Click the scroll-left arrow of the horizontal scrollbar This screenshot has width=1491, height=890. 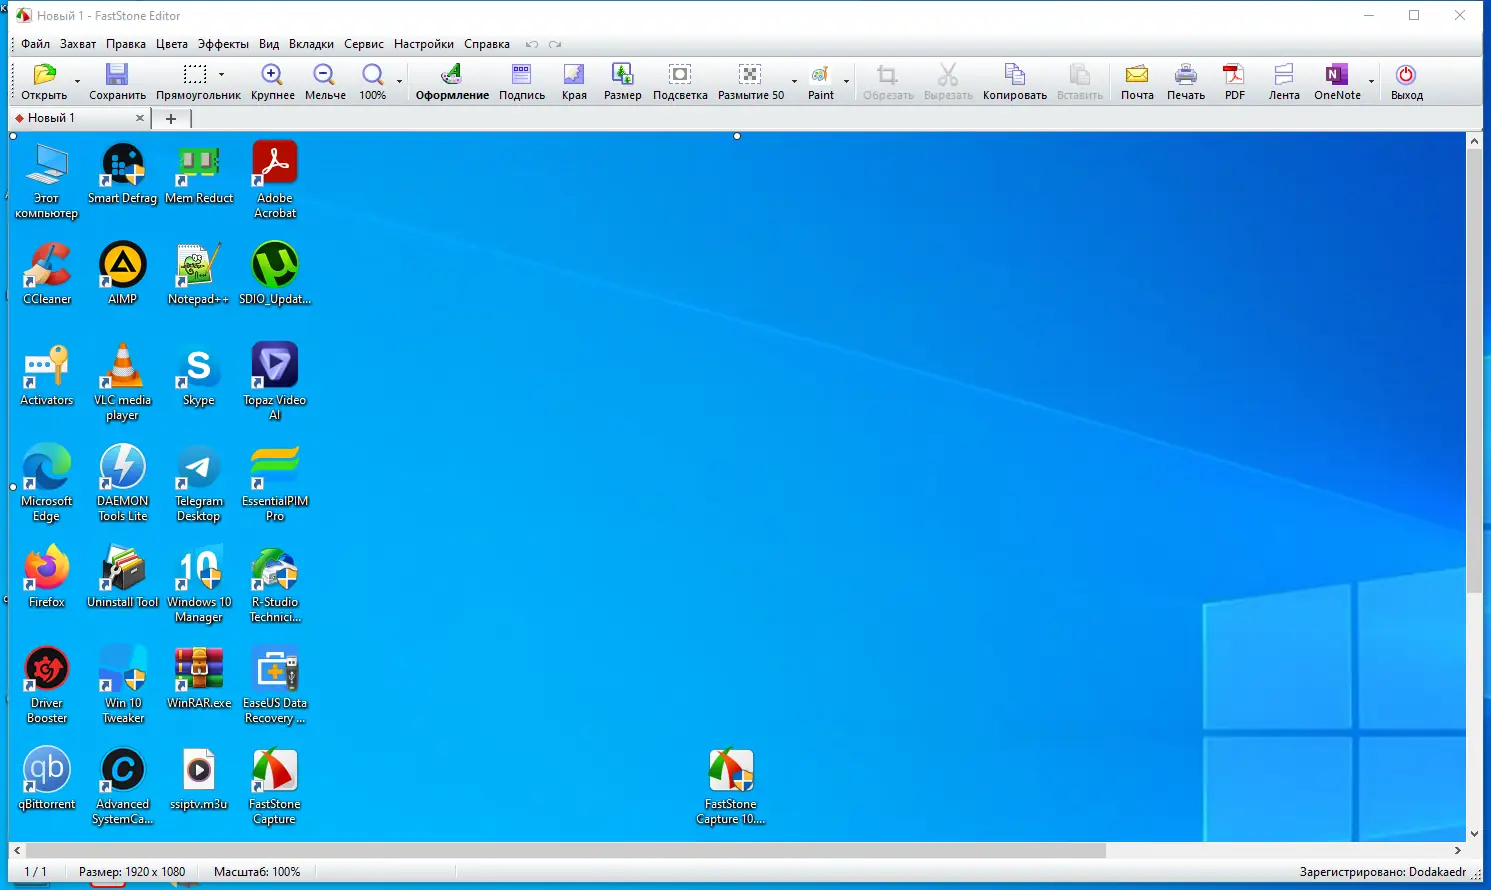click(17, 851)
